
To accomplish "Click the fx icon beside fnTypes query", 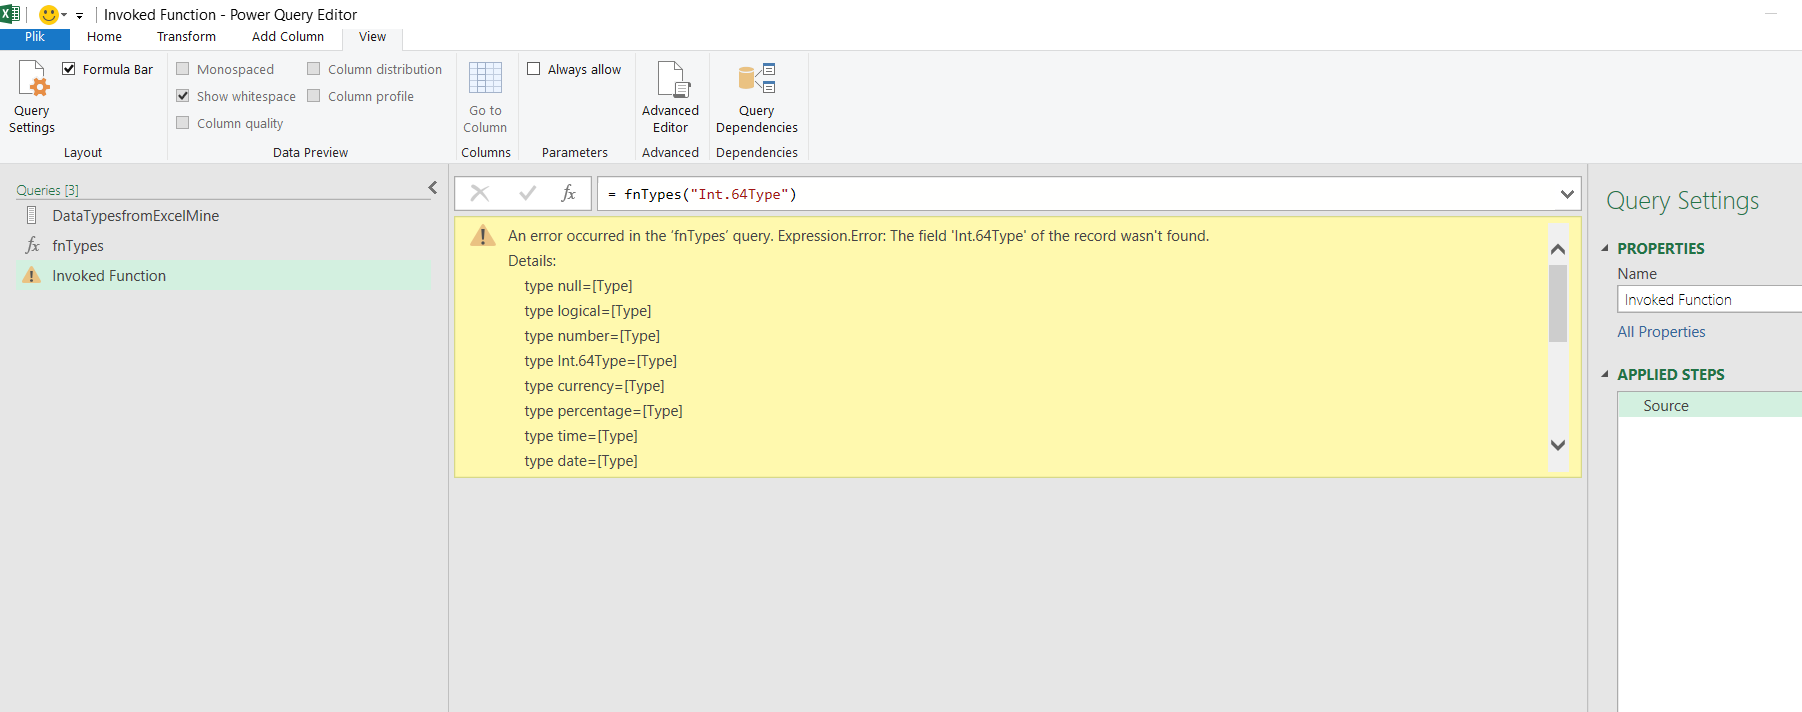I will pos(32,245).
